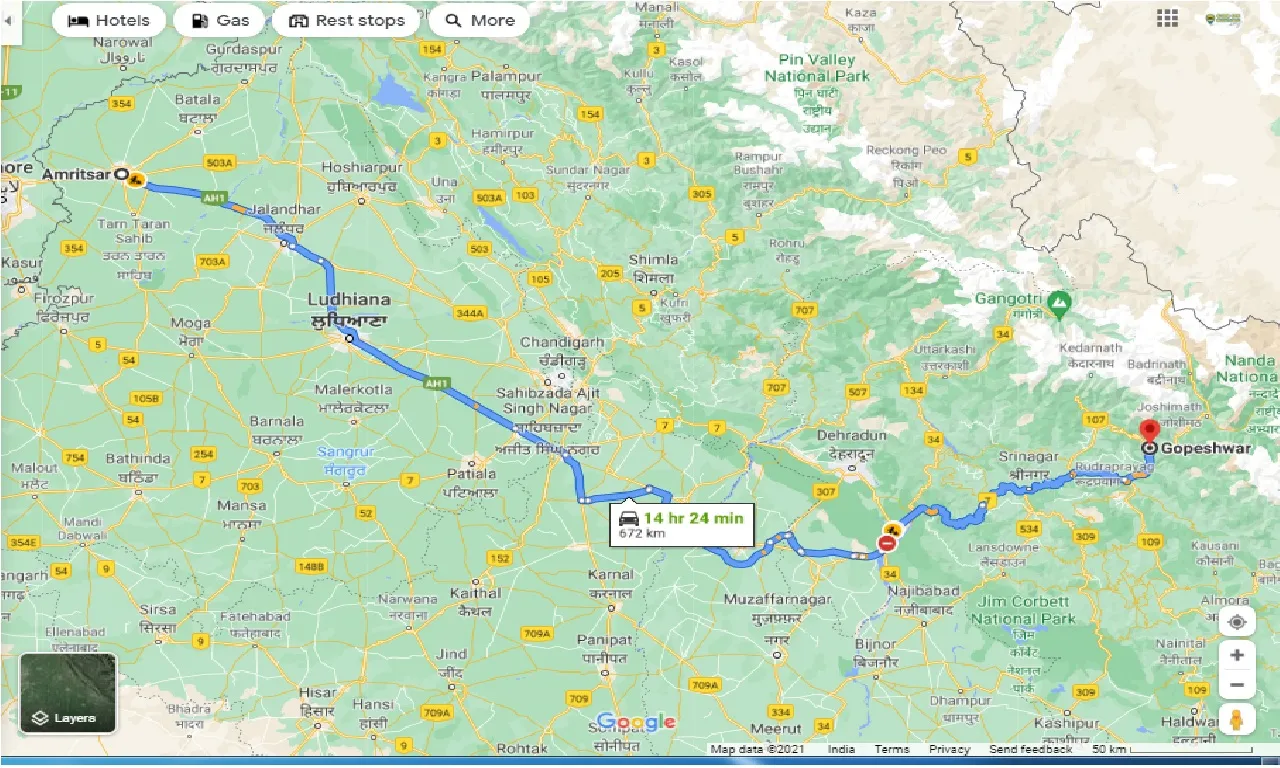Pick up the Street View pegman
Image resolution: width=1280 pixels, height=768 pixels.
(x=1237, y=719)
